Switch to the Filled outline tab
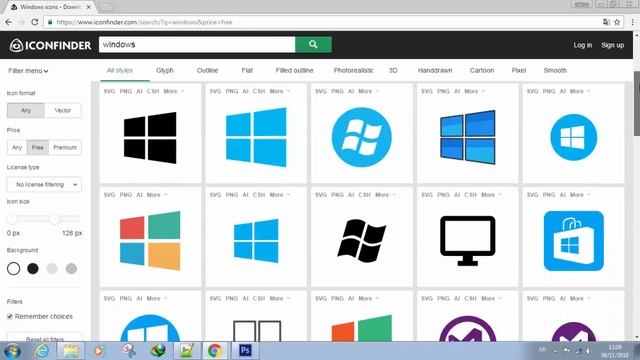Image resolution: width=640 pixels, height=360 pixels. click(294, 70)
